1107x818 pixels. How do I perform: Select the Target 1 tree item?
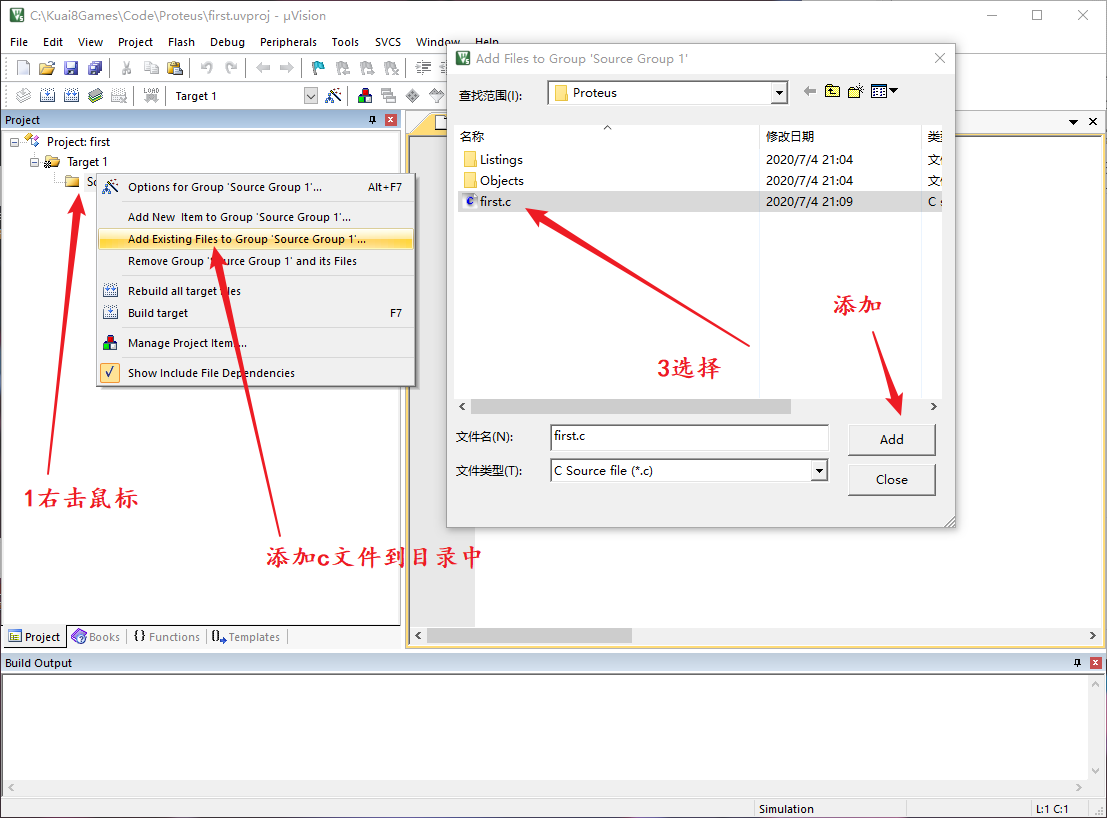tap(87, 162)
